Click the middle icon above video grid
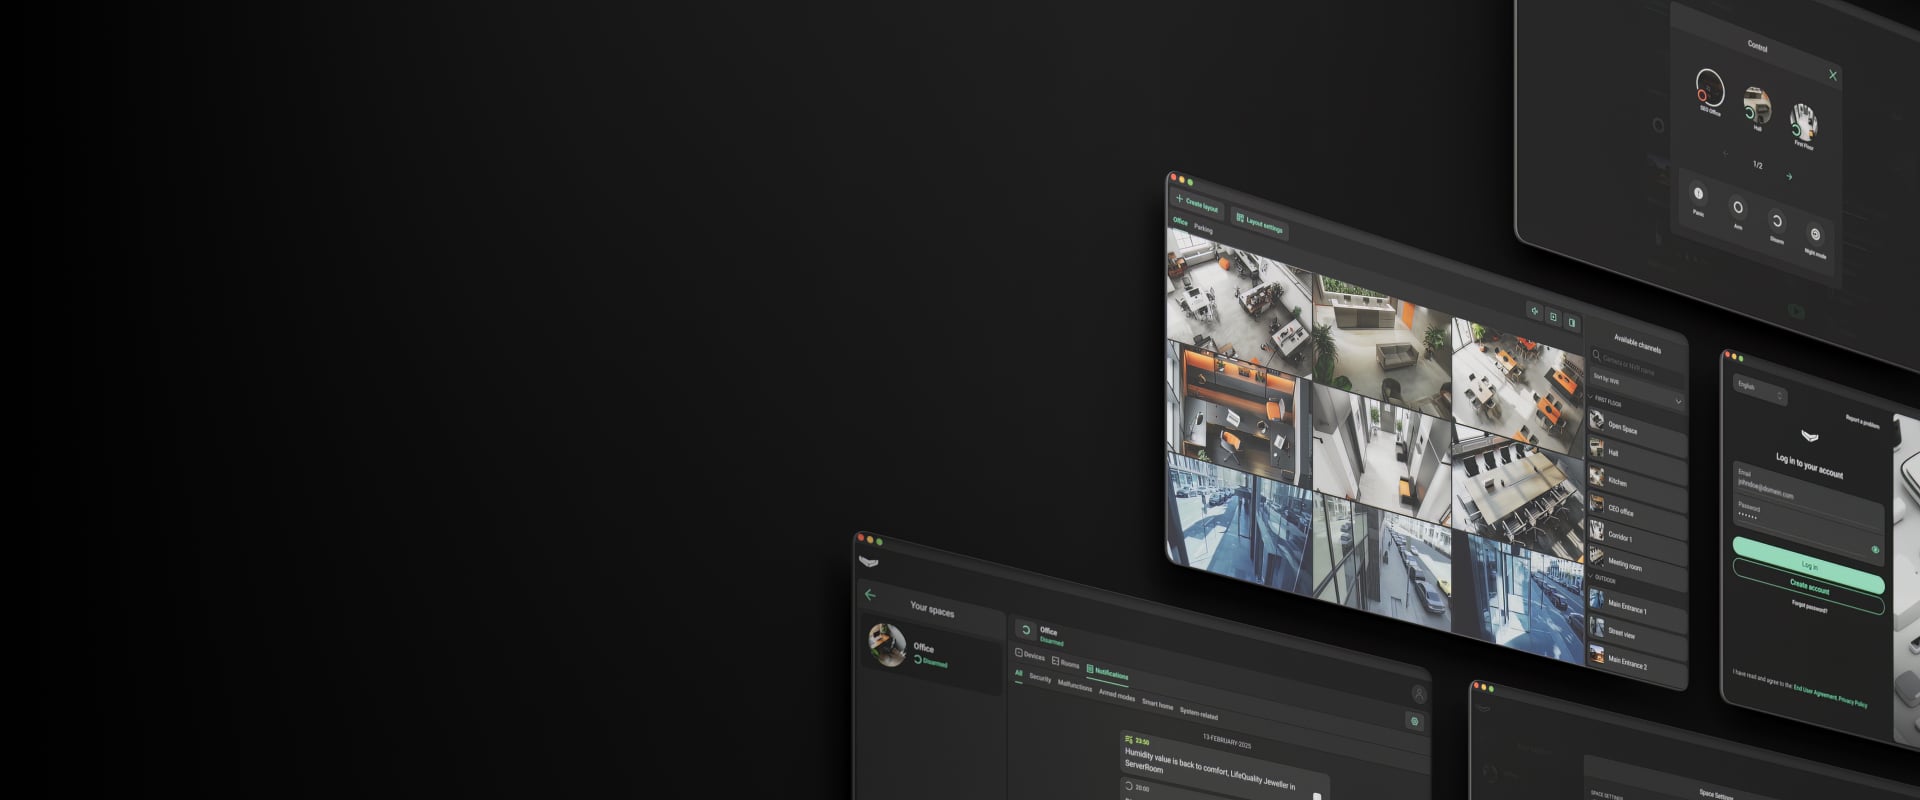The image size is (1920, 800). pyautogui.click(x=1553, y=317)
